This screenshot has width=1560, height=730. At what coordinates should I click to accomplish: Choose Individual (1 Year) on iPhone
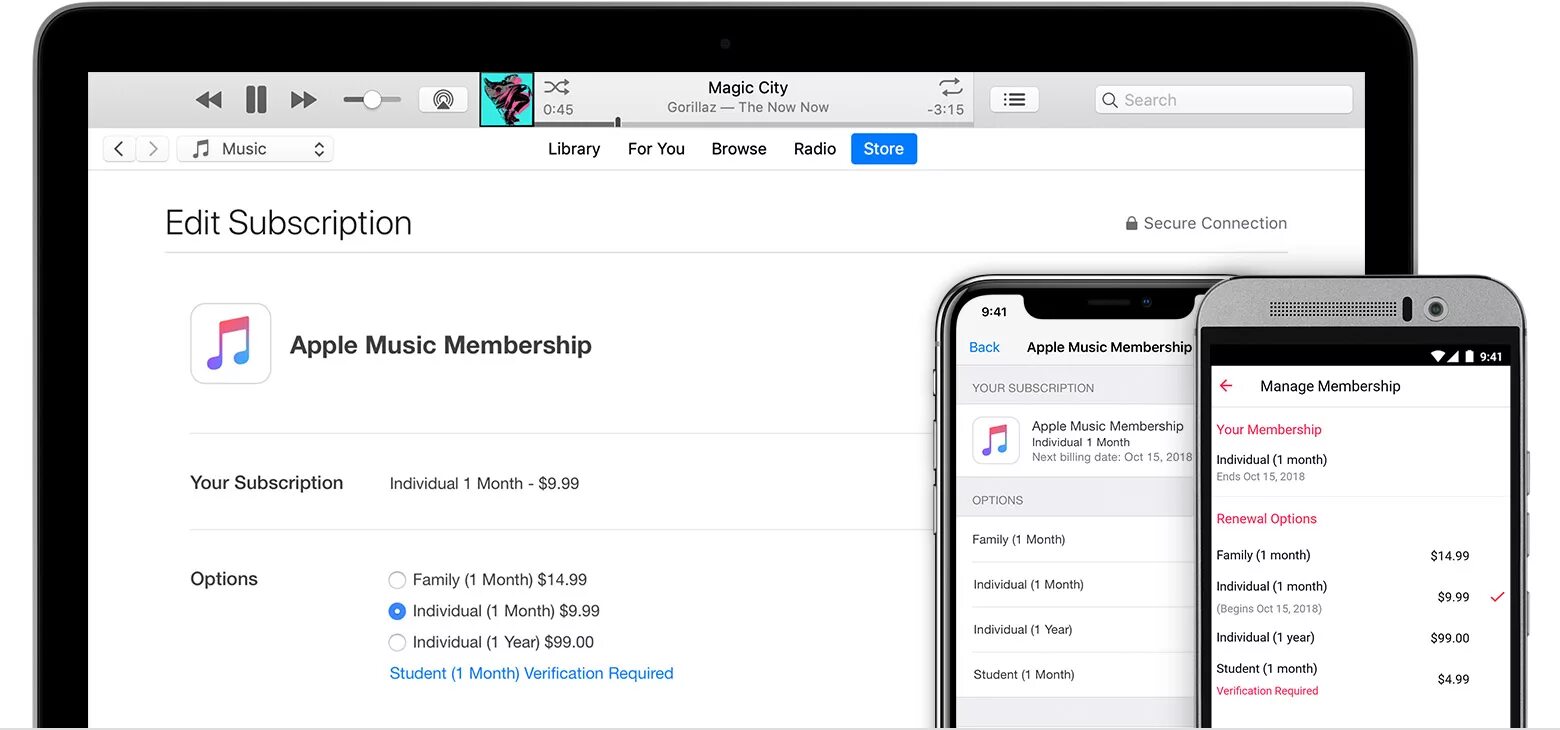1076,630
